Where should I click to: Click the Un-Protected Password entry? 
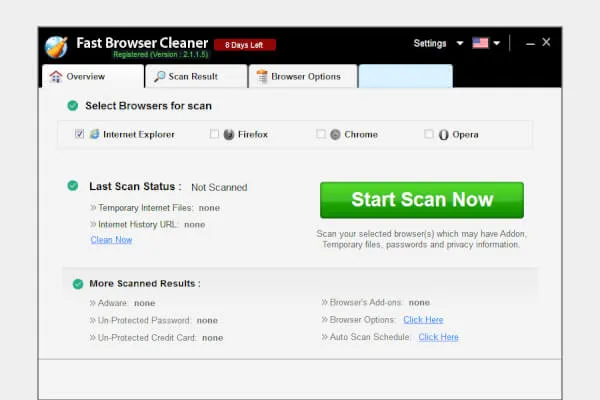pyautogui.click(x=154, y=320)
